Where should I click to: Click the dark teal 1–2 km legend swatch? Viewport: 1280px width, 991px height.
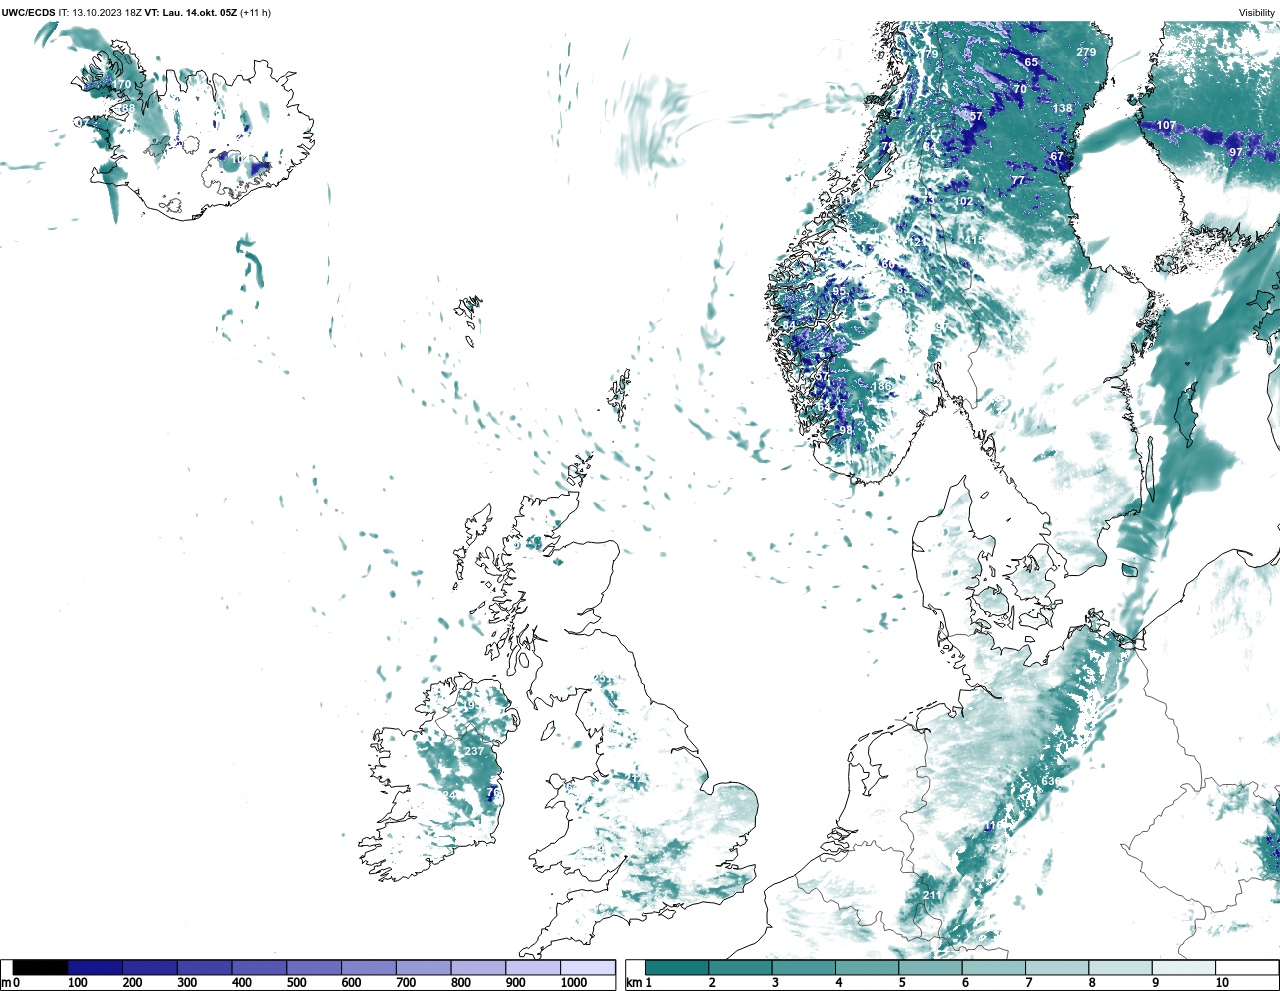[x=677, y=967]
